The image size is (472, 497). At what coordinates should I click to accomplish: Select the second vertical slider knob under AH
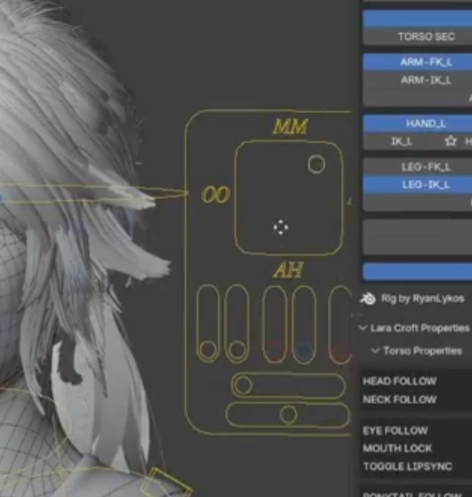click(x=237, y=350)
